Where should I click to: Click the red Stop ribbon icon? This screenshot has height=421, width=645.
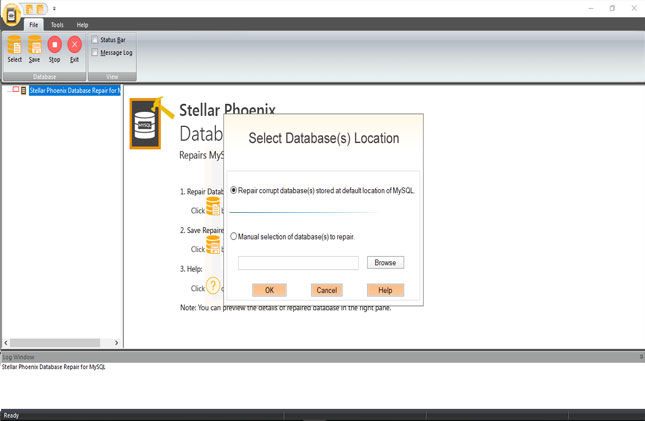54,49
